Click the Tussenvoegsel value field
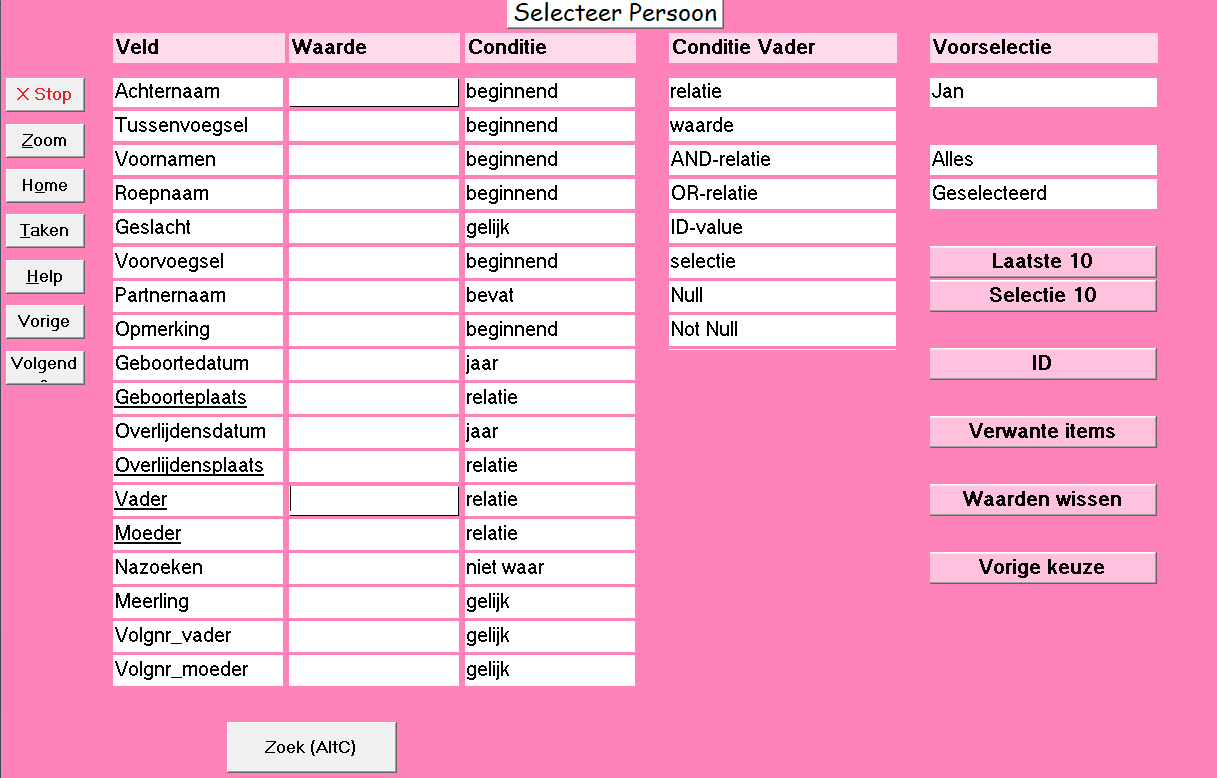The image size is (1217, 778). point(374,126)
